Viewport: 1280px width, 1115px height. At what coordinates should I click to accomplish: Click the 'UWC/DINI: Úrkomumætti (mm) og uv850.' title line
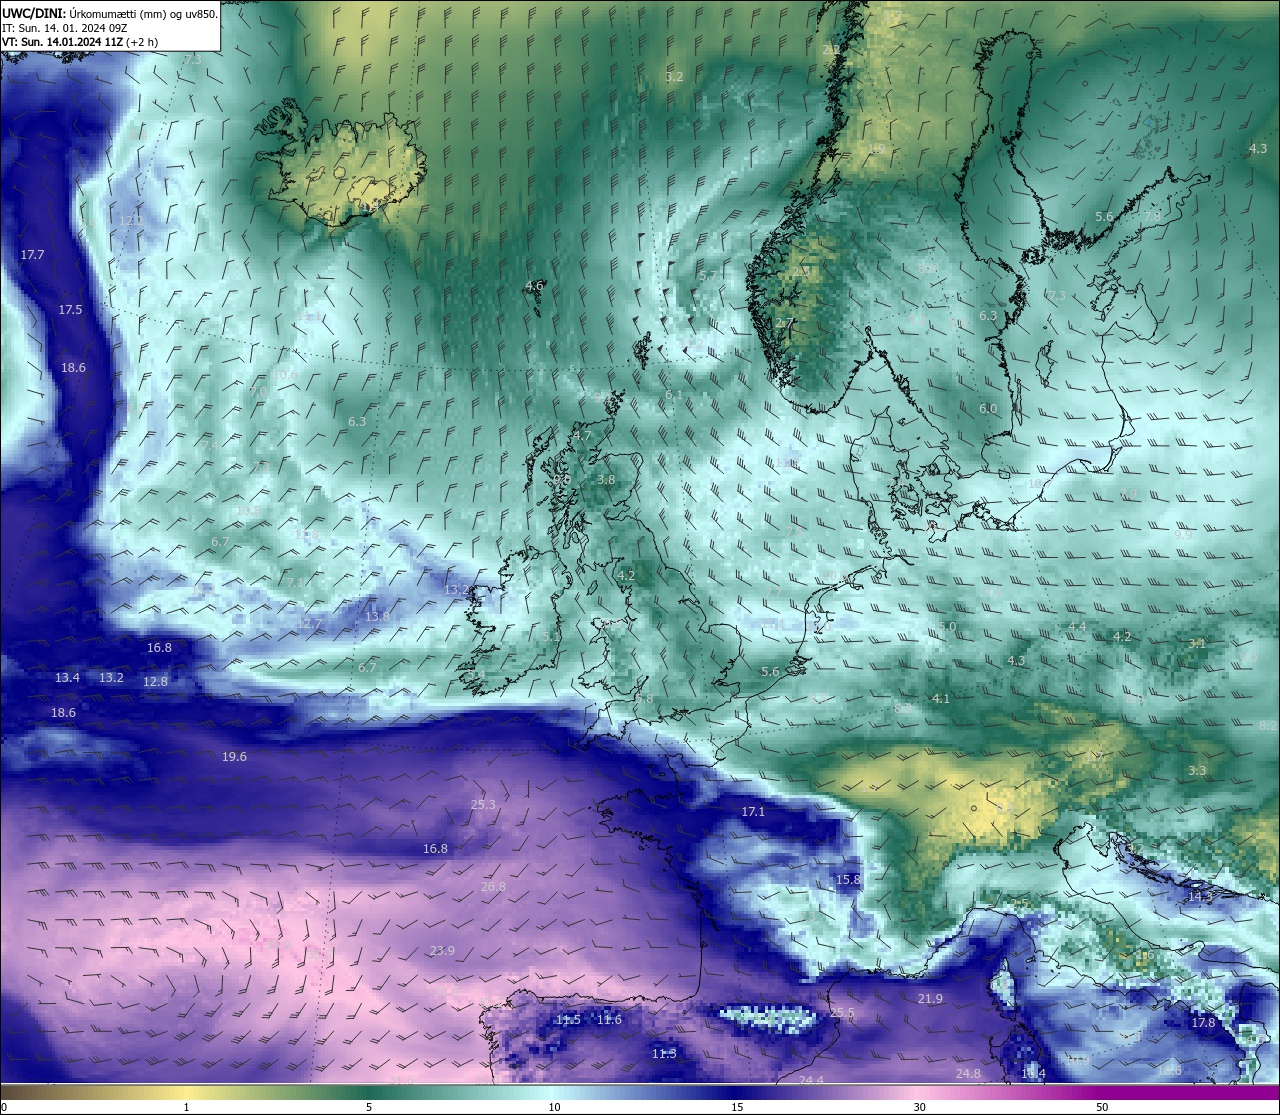pos(110,13)
